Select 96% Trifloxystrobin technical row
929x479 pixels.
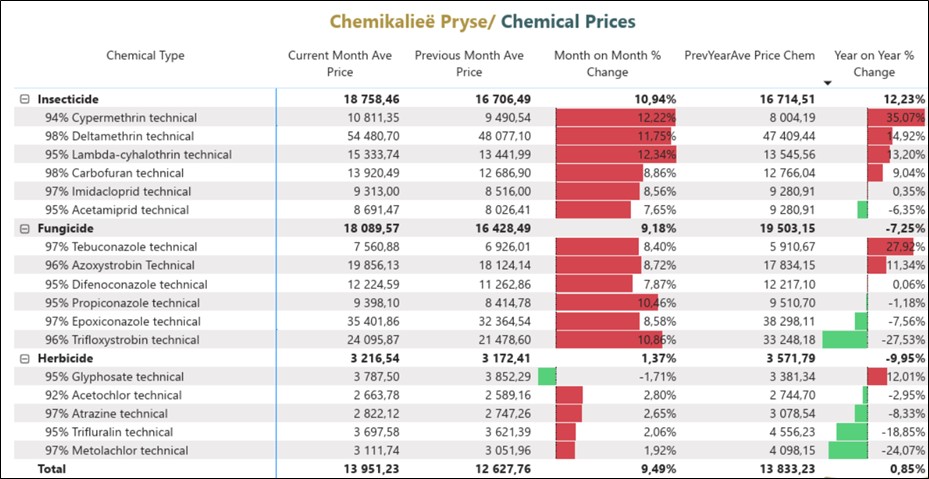pyautogui.click(x=121, y=340)
